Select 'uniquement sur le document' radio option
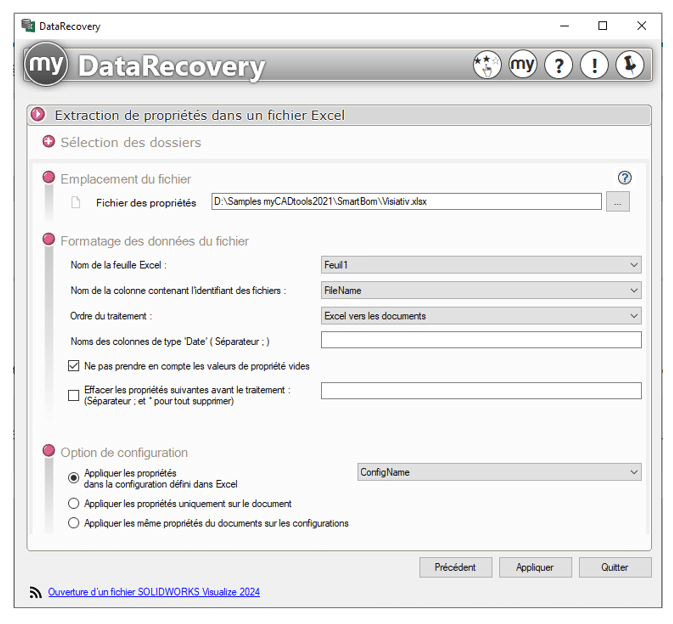This screenshot has width=673, height=624. (x=74, y=503)
